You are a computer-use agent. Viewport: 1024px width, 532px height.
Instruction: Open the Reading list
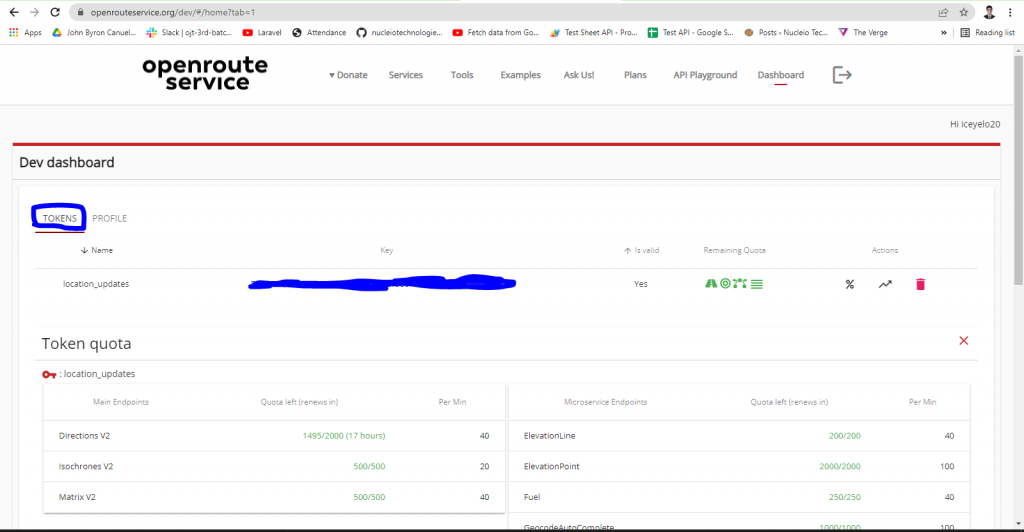(x=987, y=33)
